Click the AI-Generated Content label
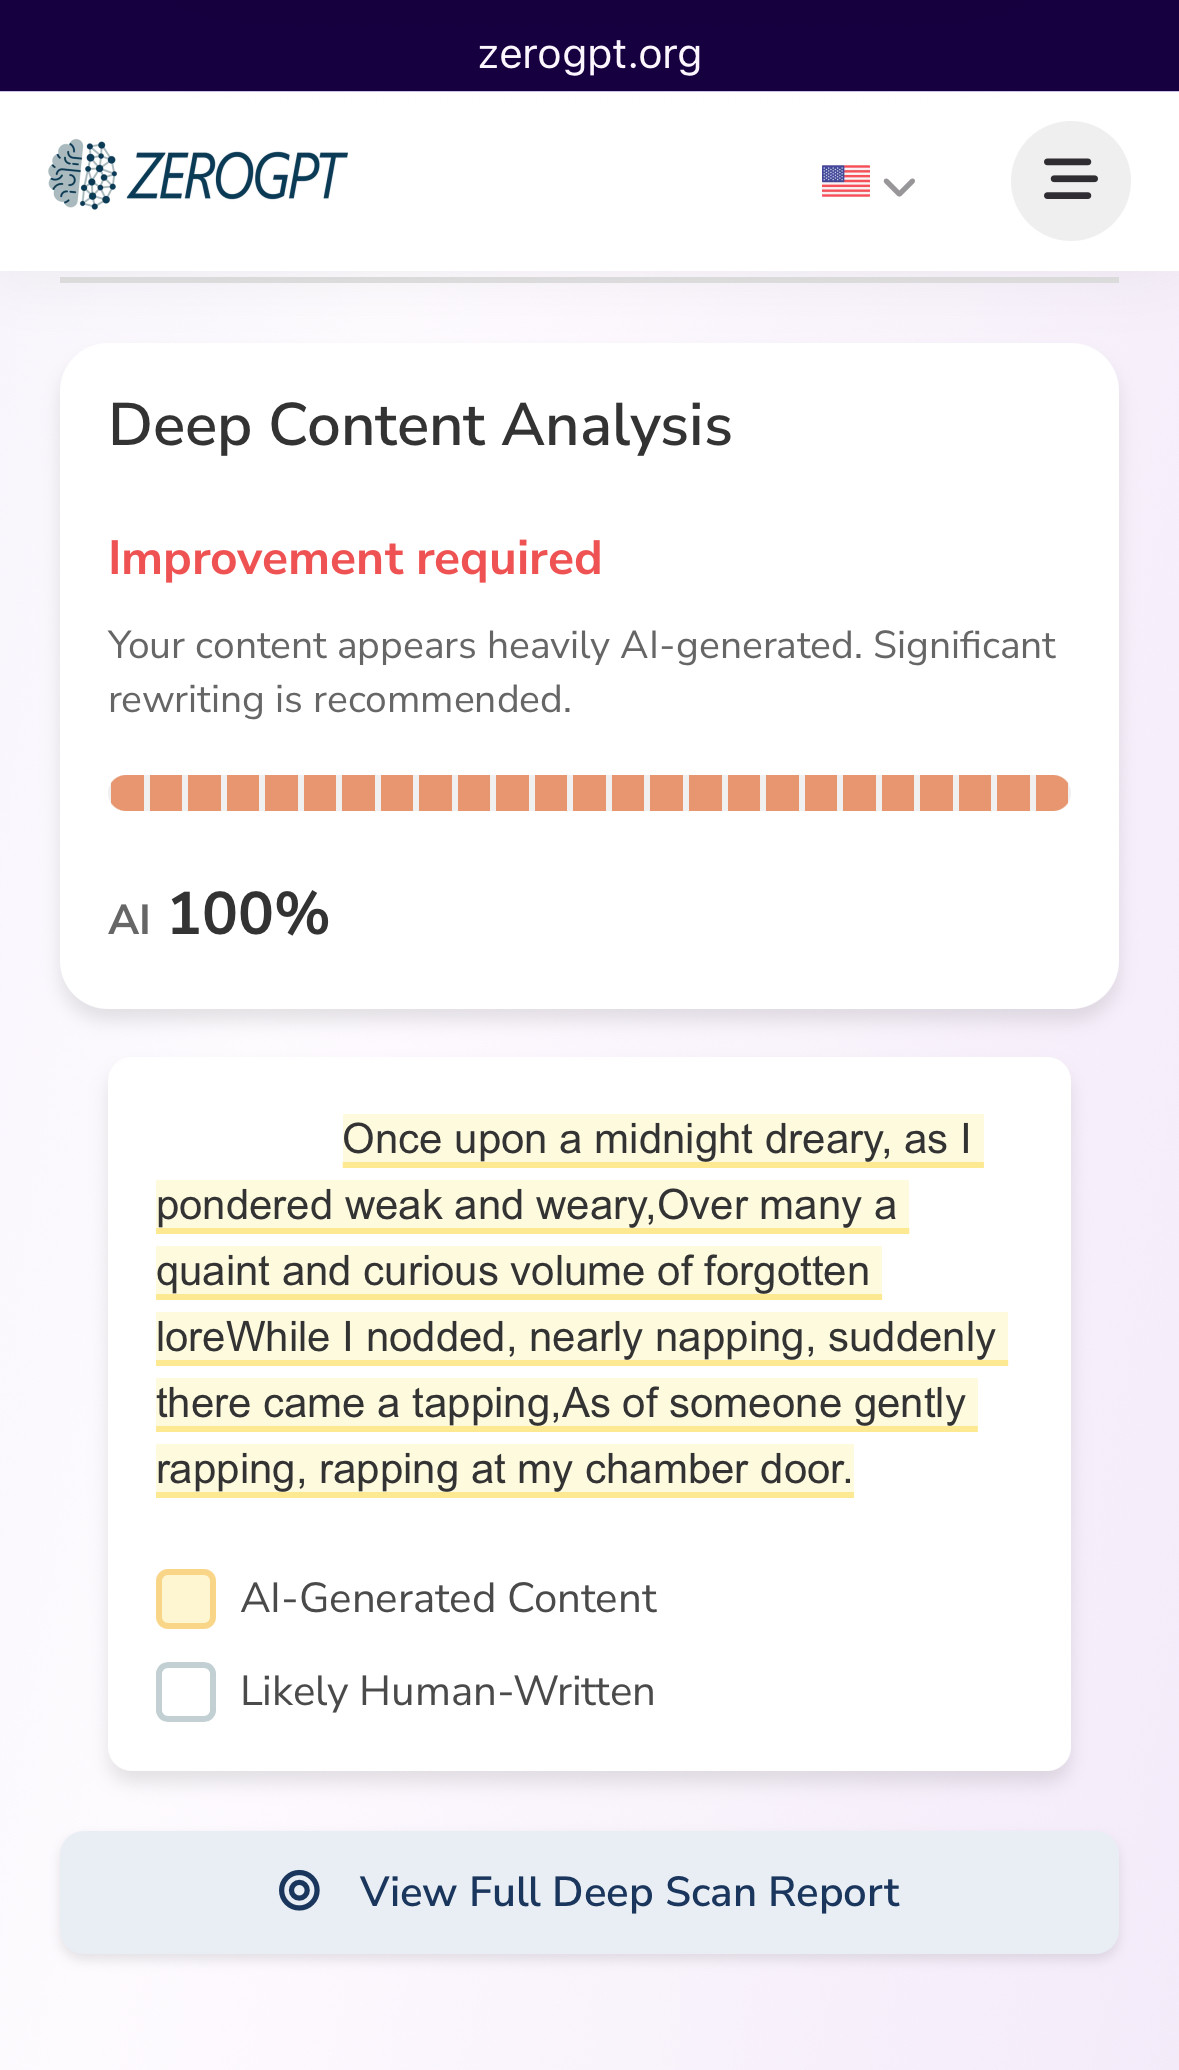Image resolution: width=1179 pixels, height=2070 pixels. (449, 1598)
